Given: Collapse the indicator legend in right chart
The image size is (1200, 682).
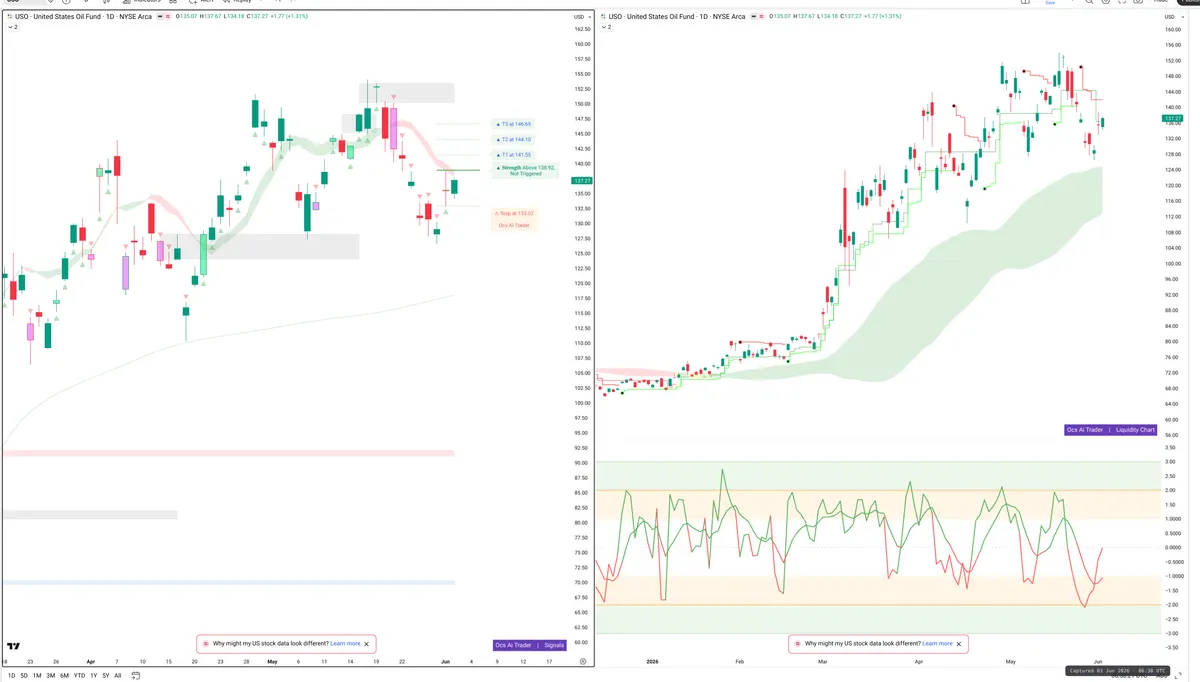Looking at the screenshot, I should pos(605,27).
